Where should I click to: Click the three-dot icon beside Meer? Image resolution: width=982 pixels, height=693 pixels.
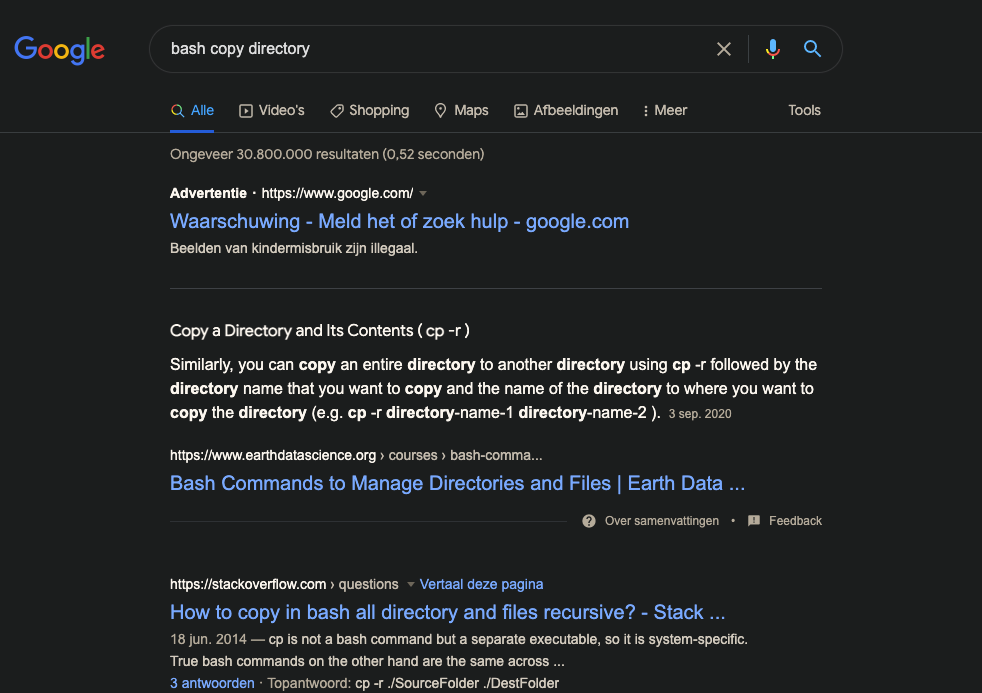(646, 111)
